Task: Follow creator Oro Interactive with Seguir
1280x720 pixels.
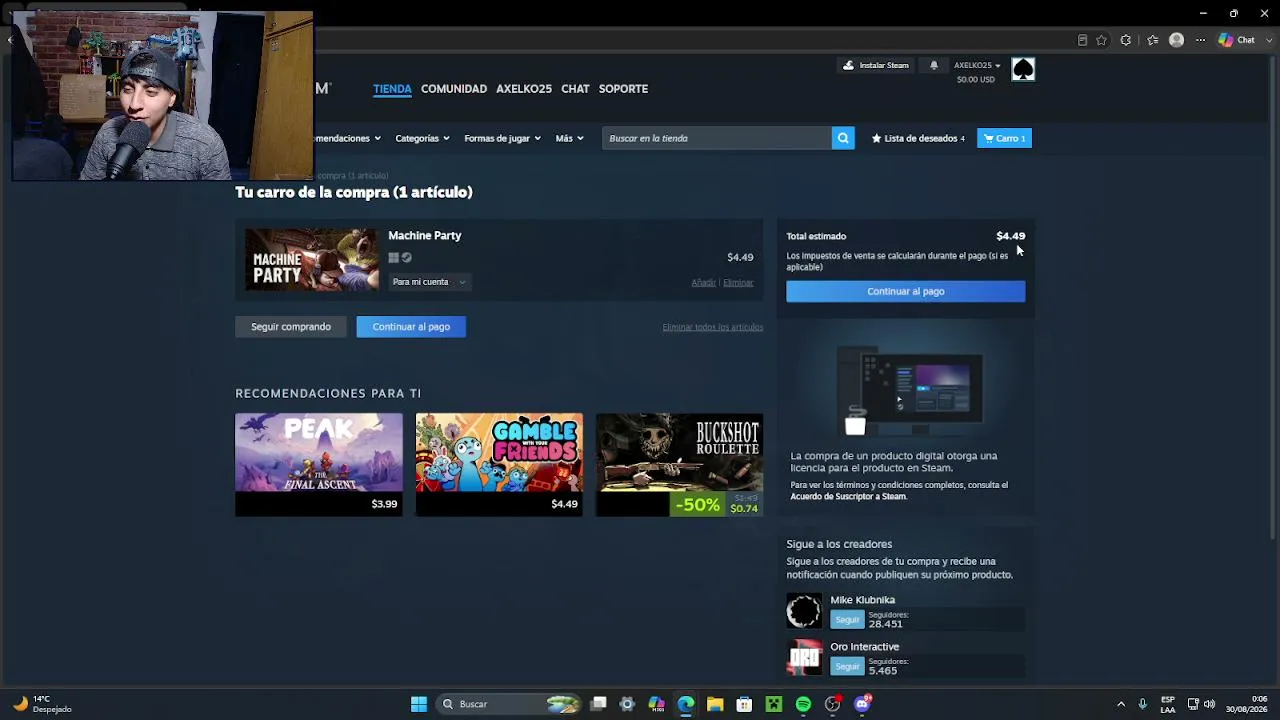Action: tap(847, 667)
